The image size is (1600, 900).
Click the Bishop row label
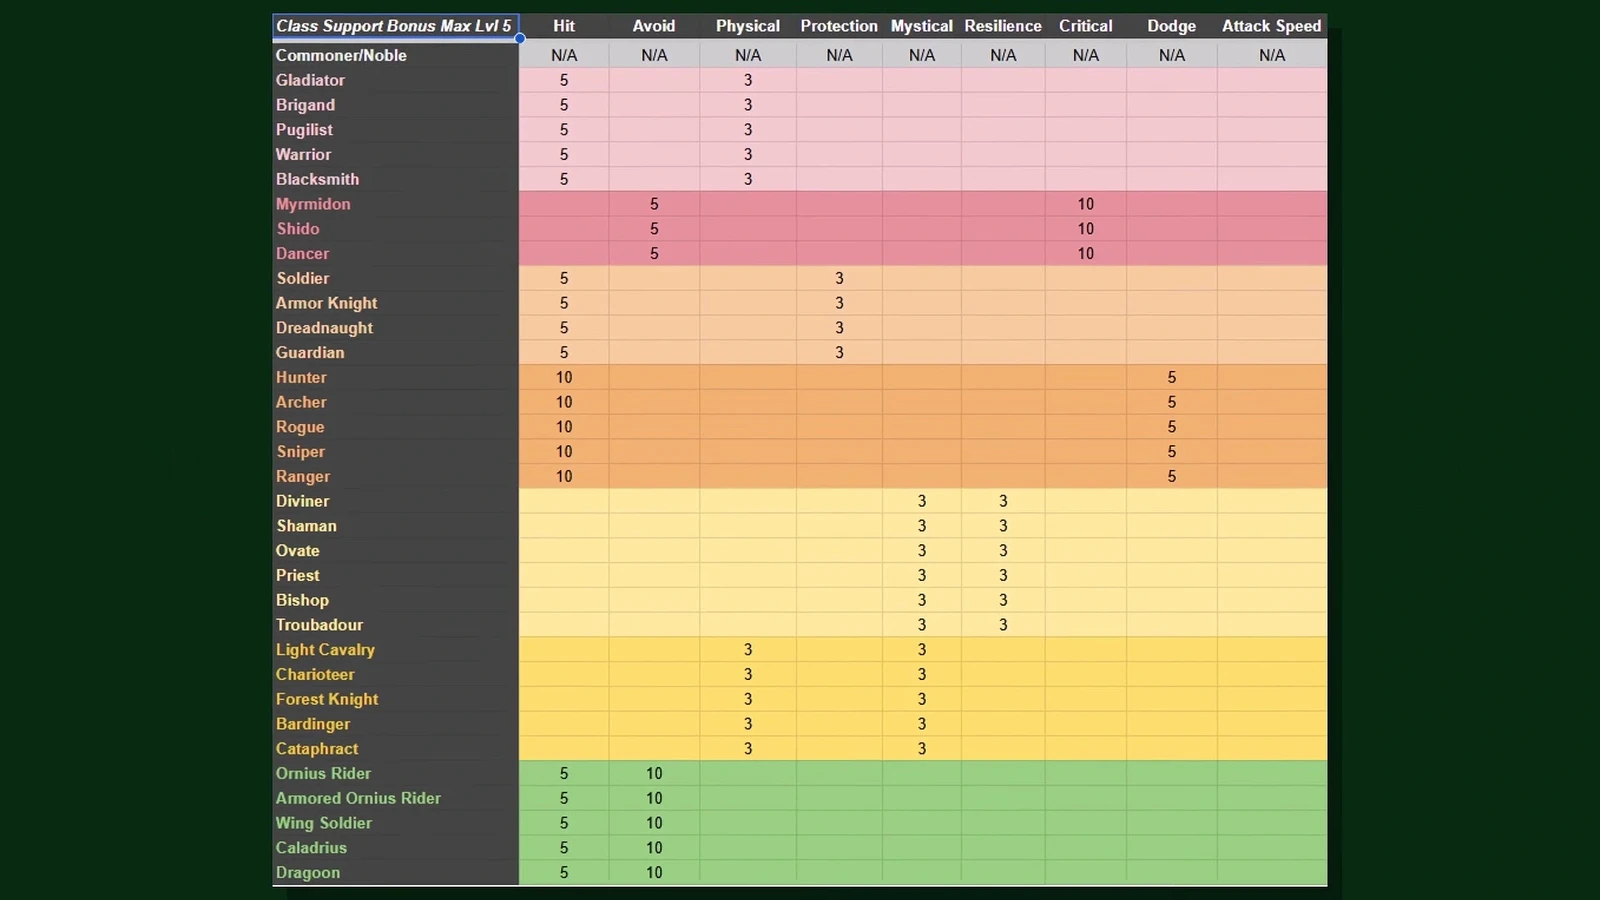[302, 600]
